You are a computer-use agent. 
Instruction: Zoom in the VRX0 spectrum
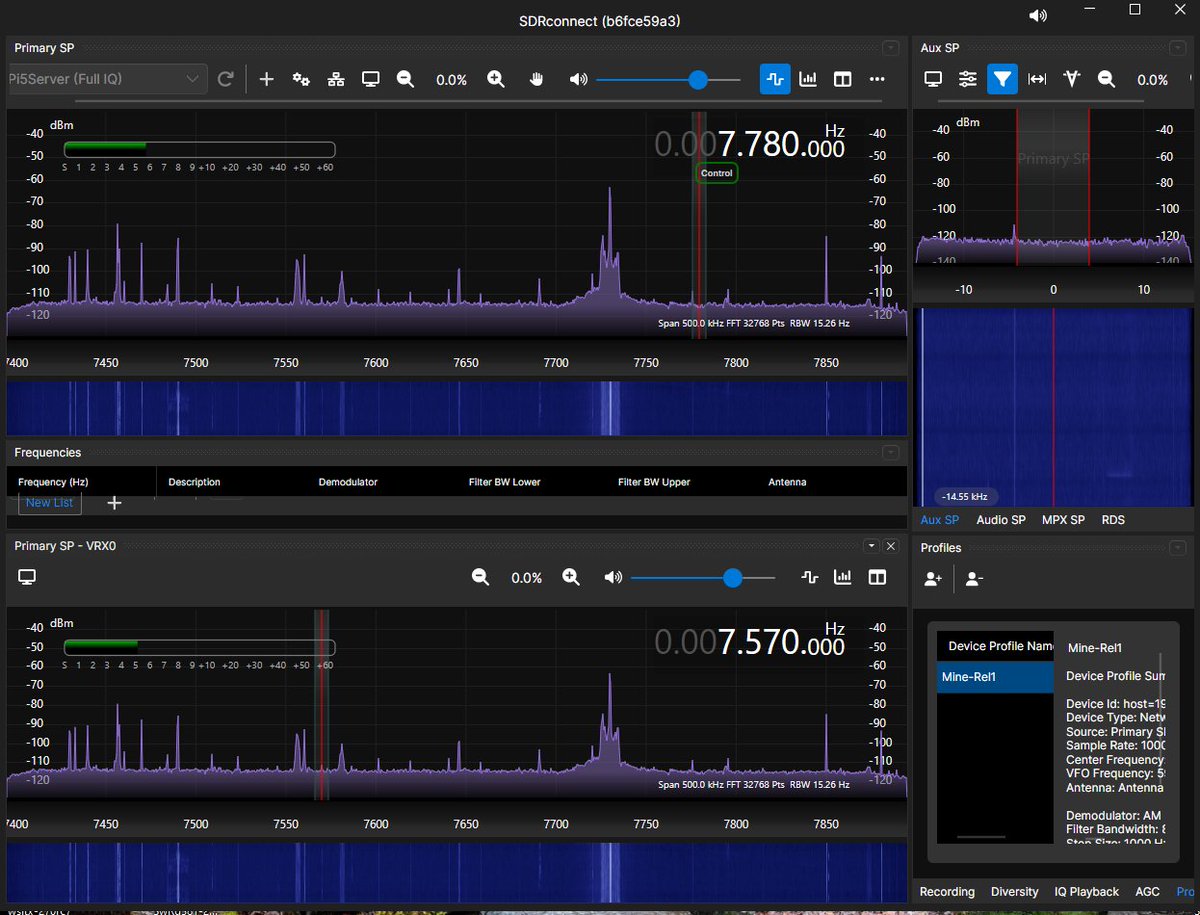pos(571,577)
